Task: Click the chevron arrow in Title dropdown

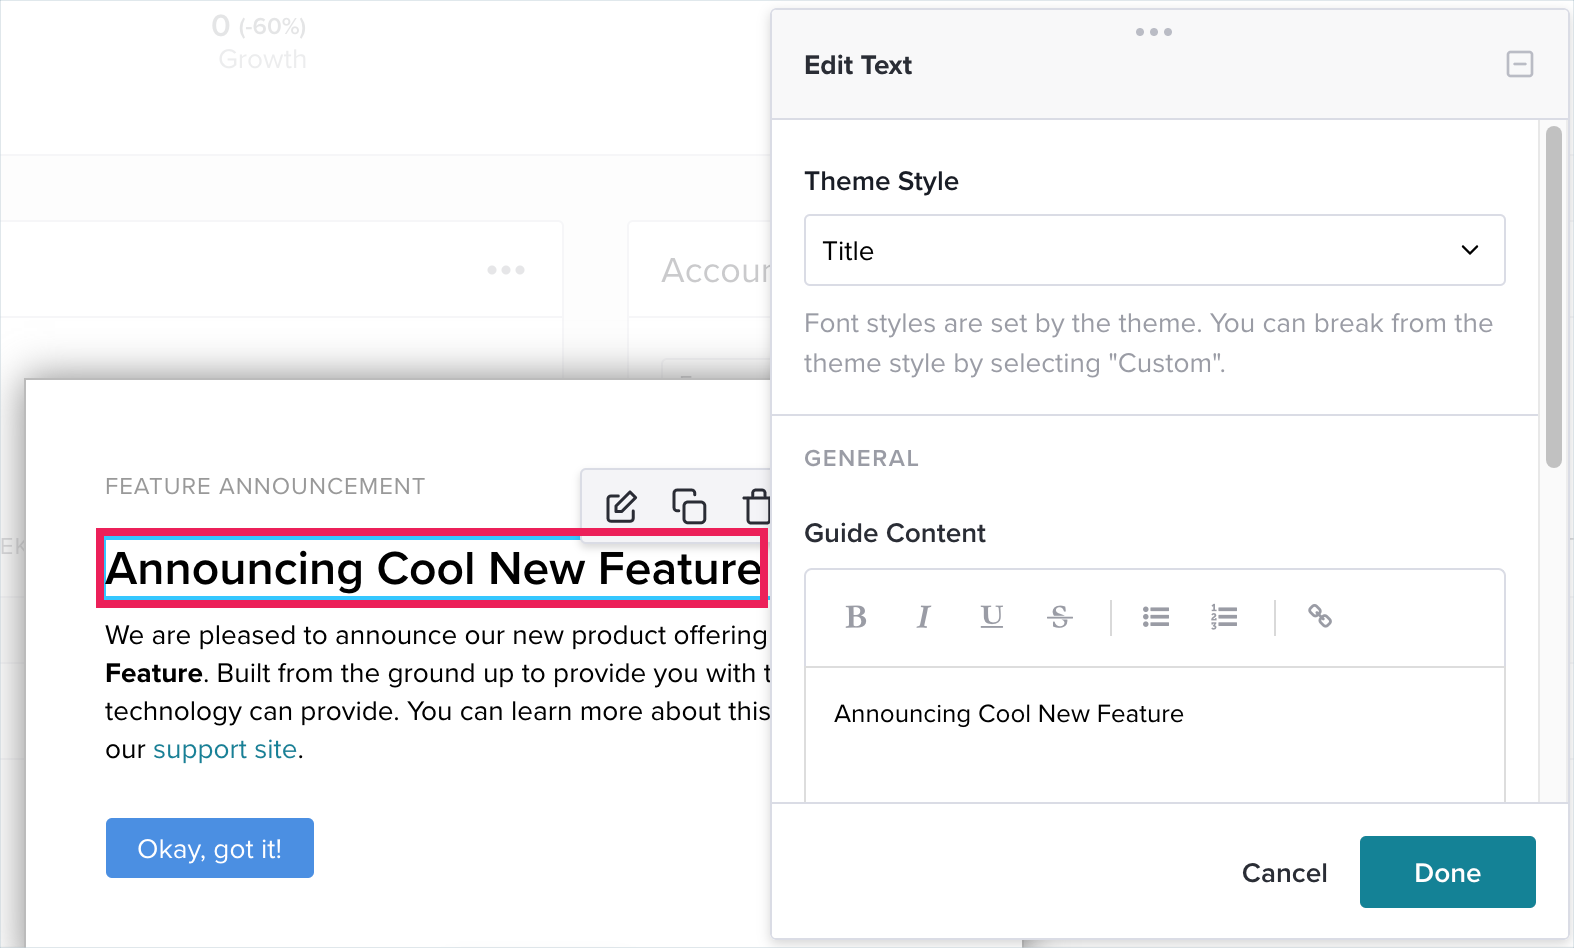Action: (1470, 250)
